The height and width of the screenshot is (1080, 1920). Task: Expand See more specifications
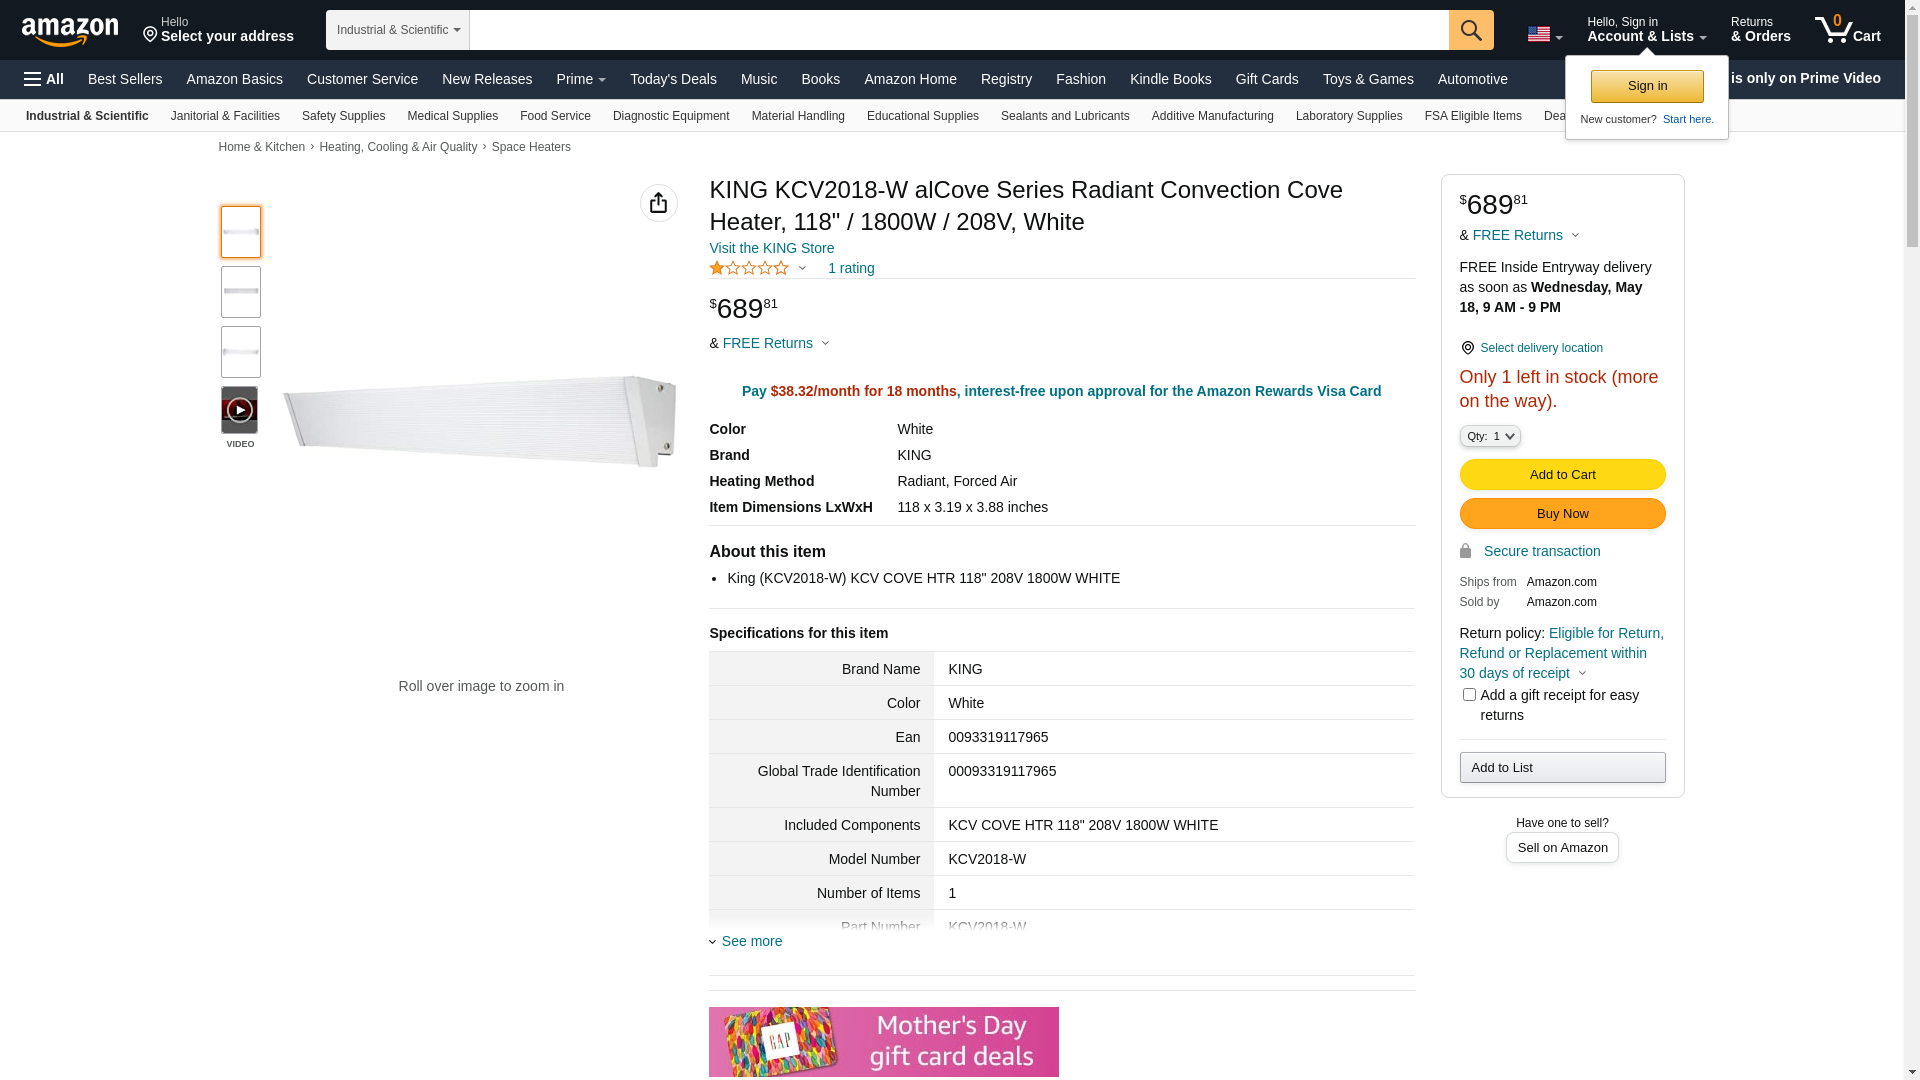tap(750, 941)
